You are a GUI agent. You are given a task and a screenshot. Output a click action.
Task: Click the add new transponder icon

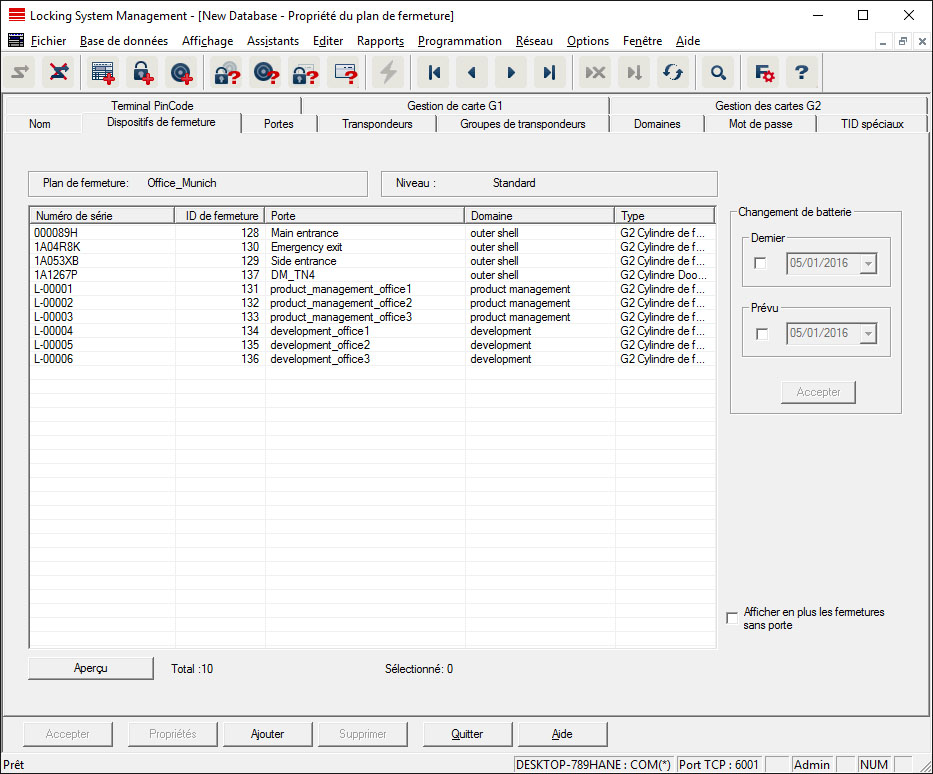(x=181, y=72)
